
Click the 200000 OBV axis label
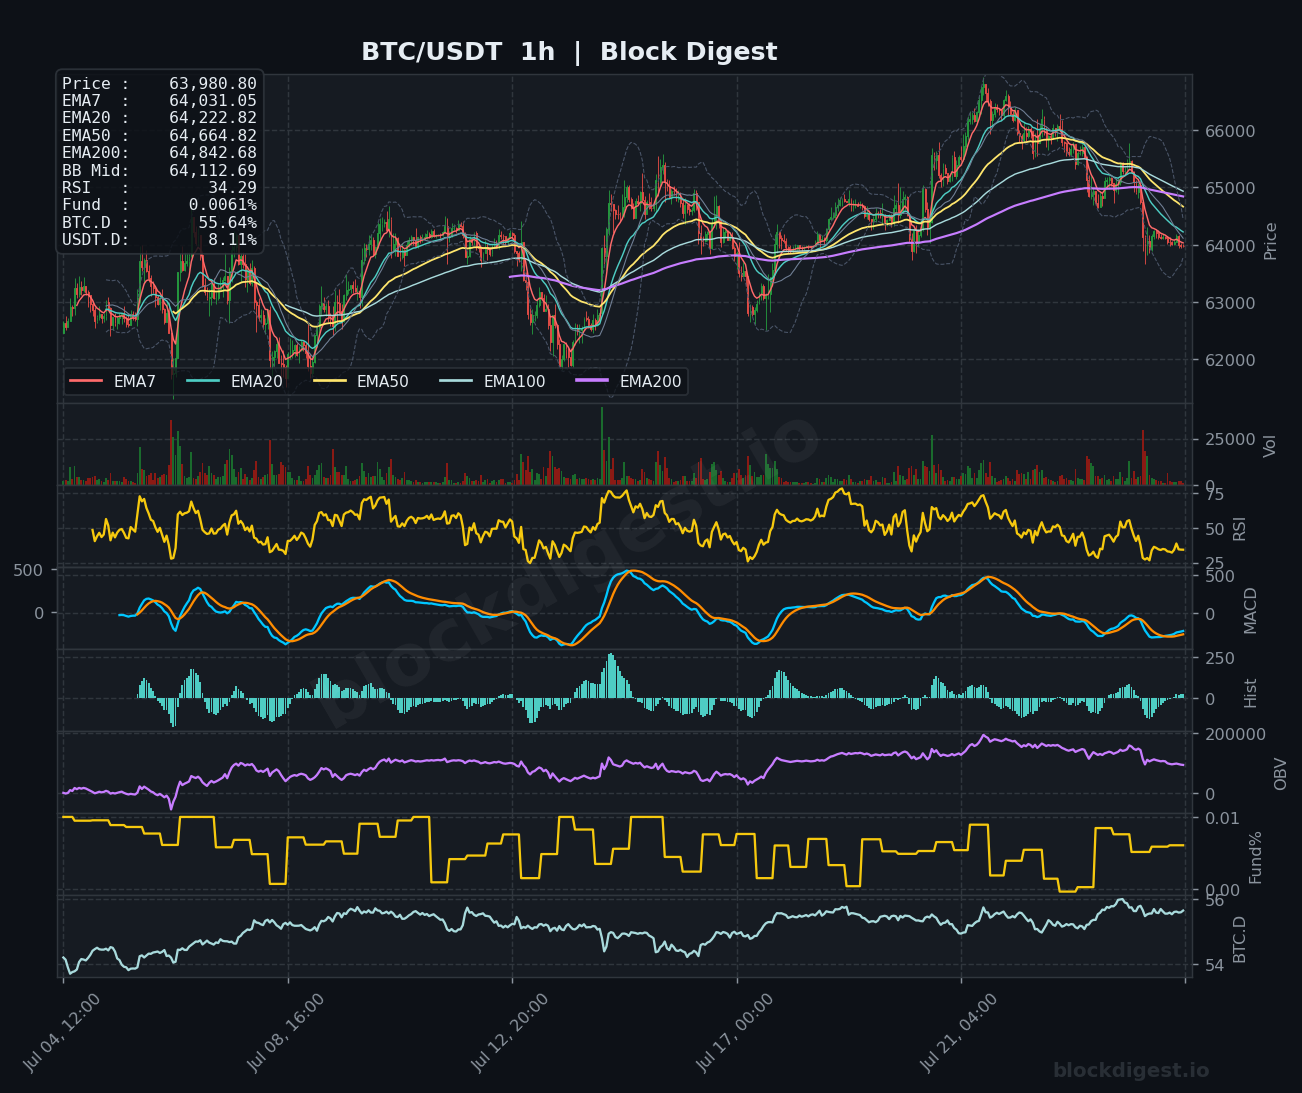coord(1234,734)
